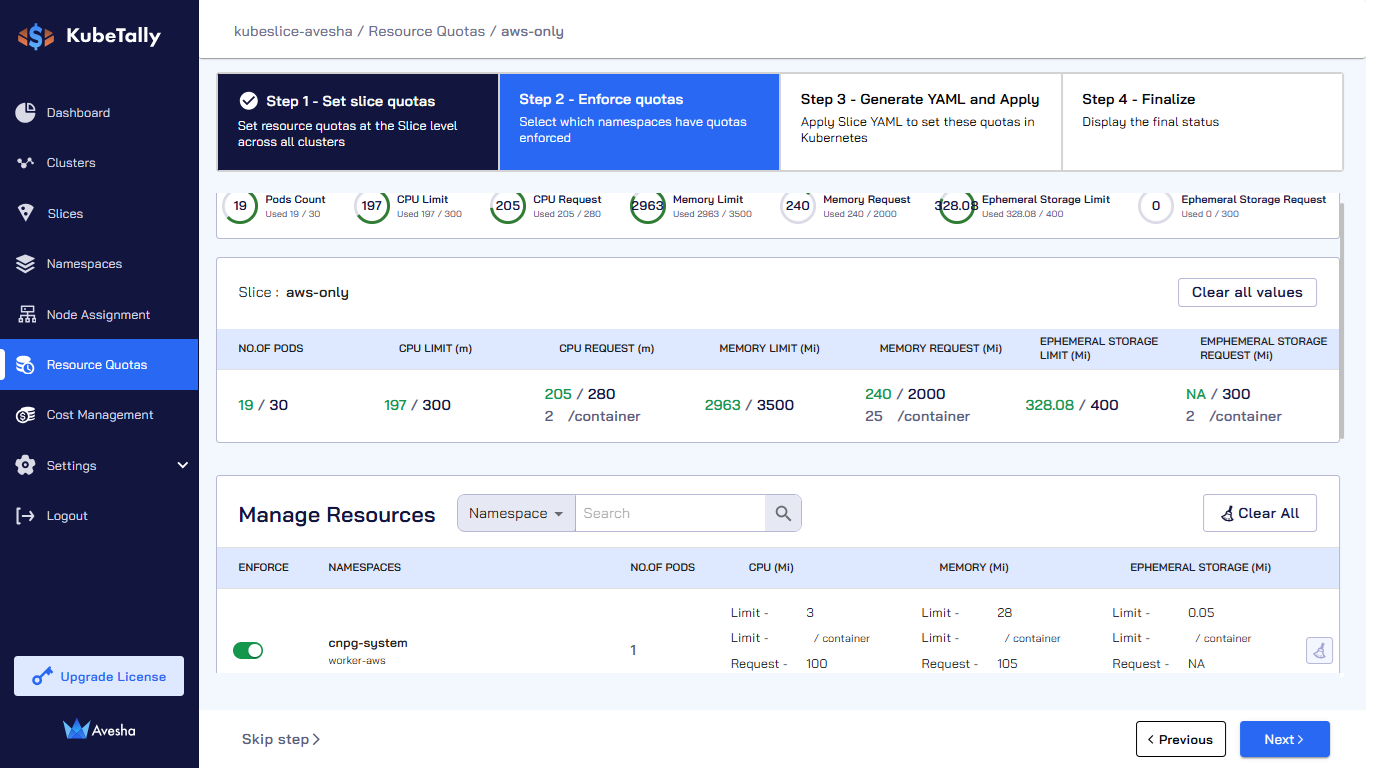Open the Namespace filter dropdown
This screenshot has width=1375, height=782.
click(516, 514)
